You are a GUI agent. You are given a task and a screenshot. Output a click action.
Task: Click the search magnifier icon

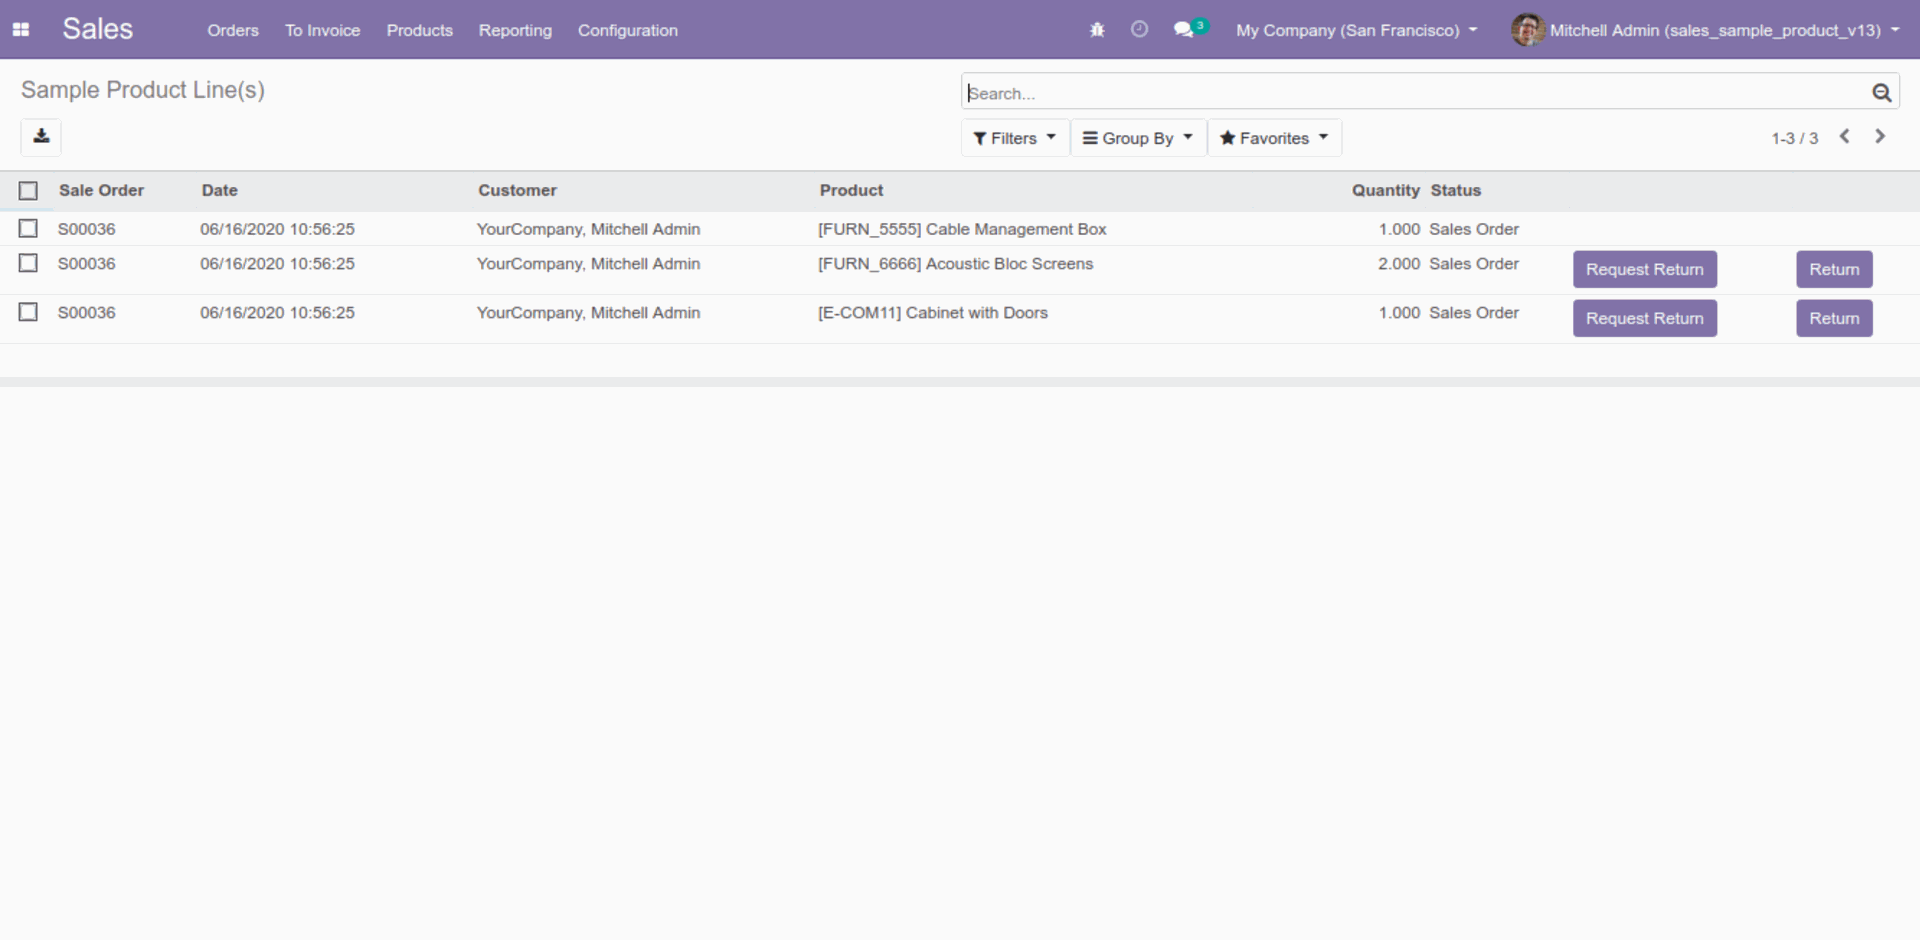click(1882, 91)
